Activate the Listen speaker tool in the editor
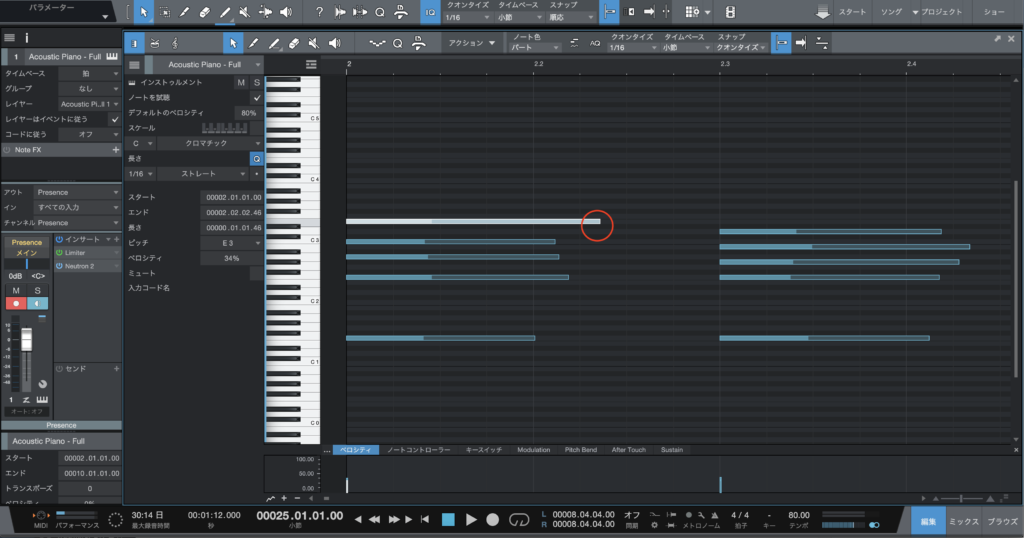This screenshot has width=1024, height=538. (x=333, y=44)
